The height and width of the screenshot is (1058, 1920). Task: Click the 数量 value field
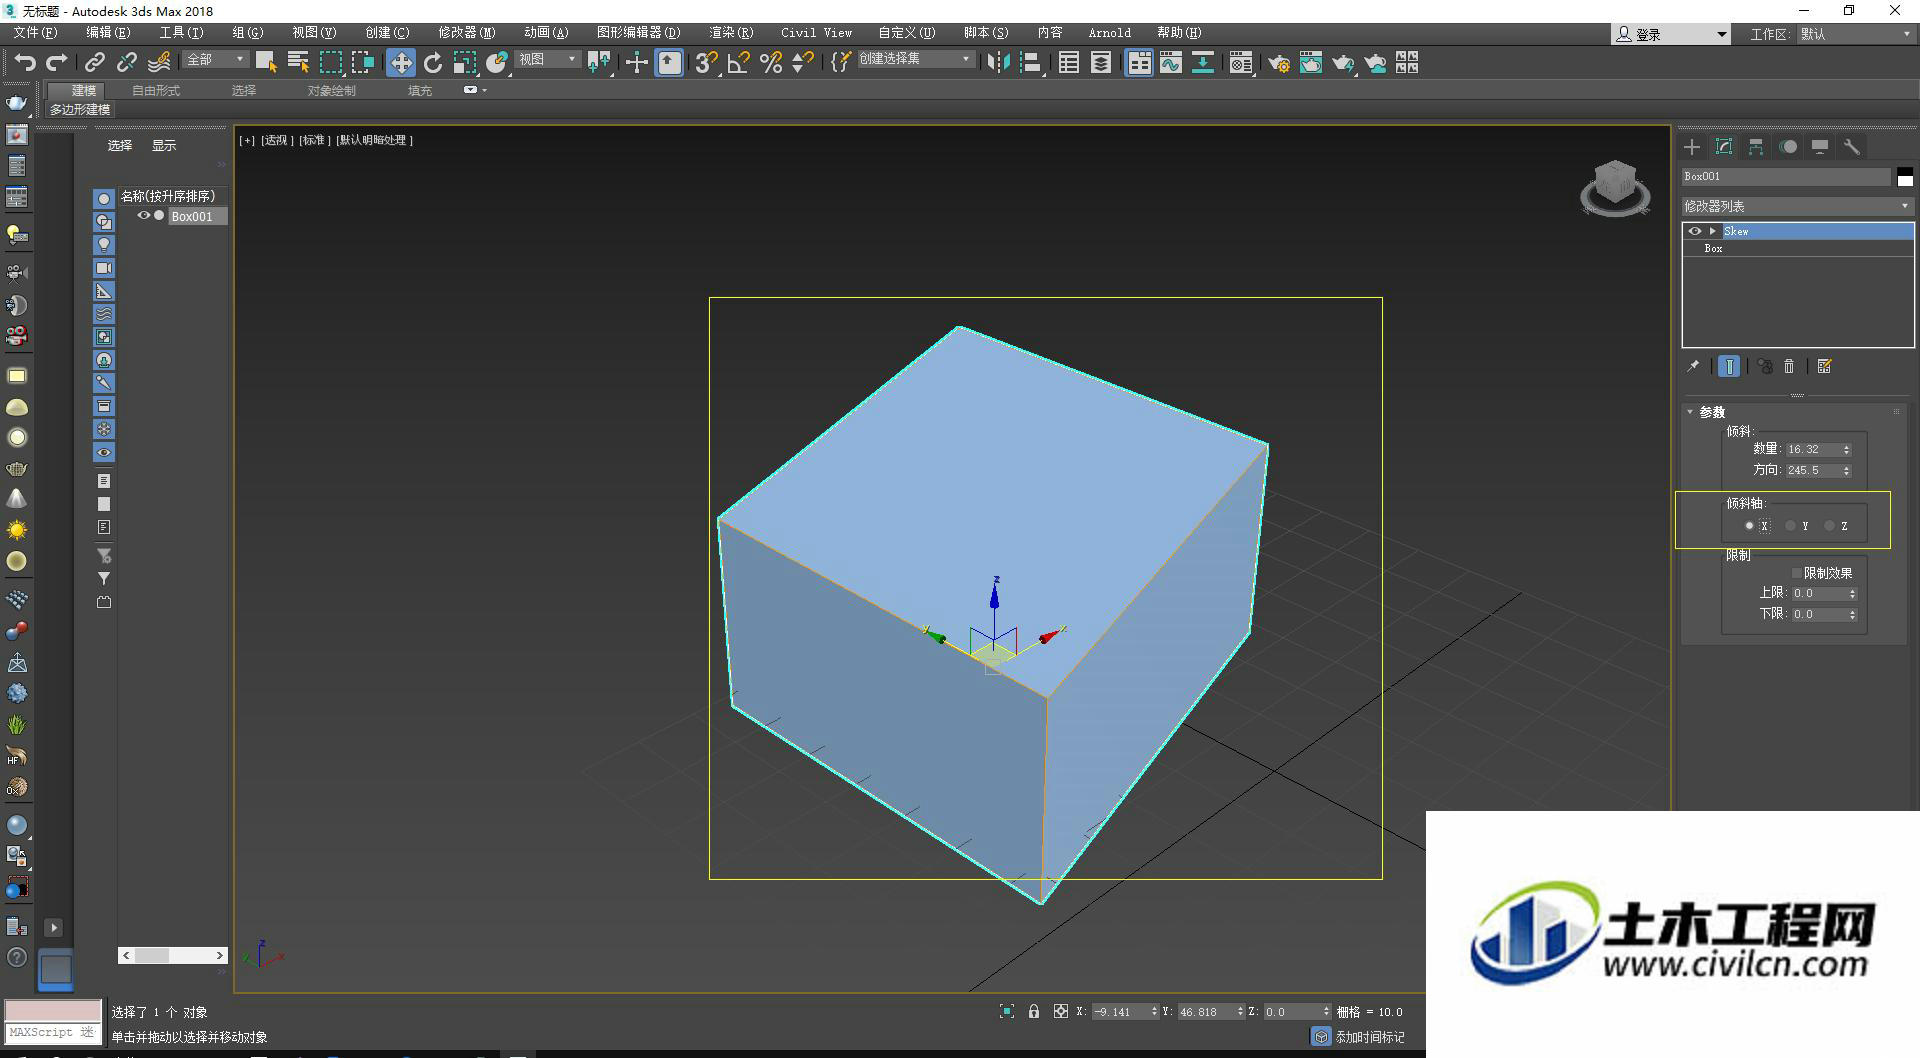[1813, 450]
